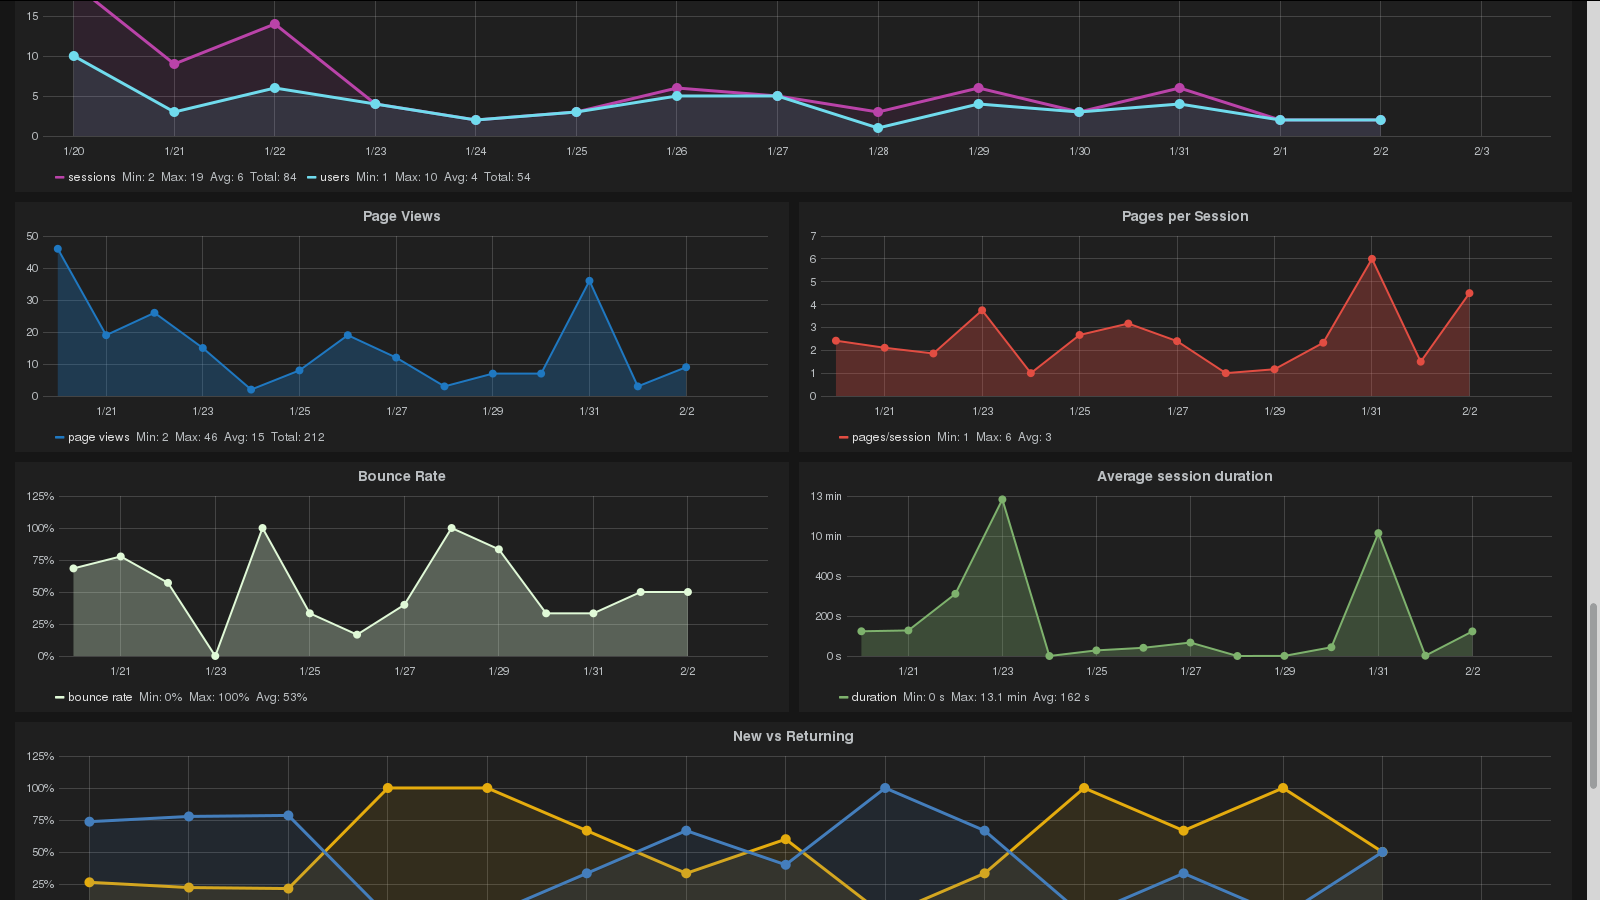Click the '13 min' axis label
This screenshot has height=900, width=1600.
click(826, 496)
